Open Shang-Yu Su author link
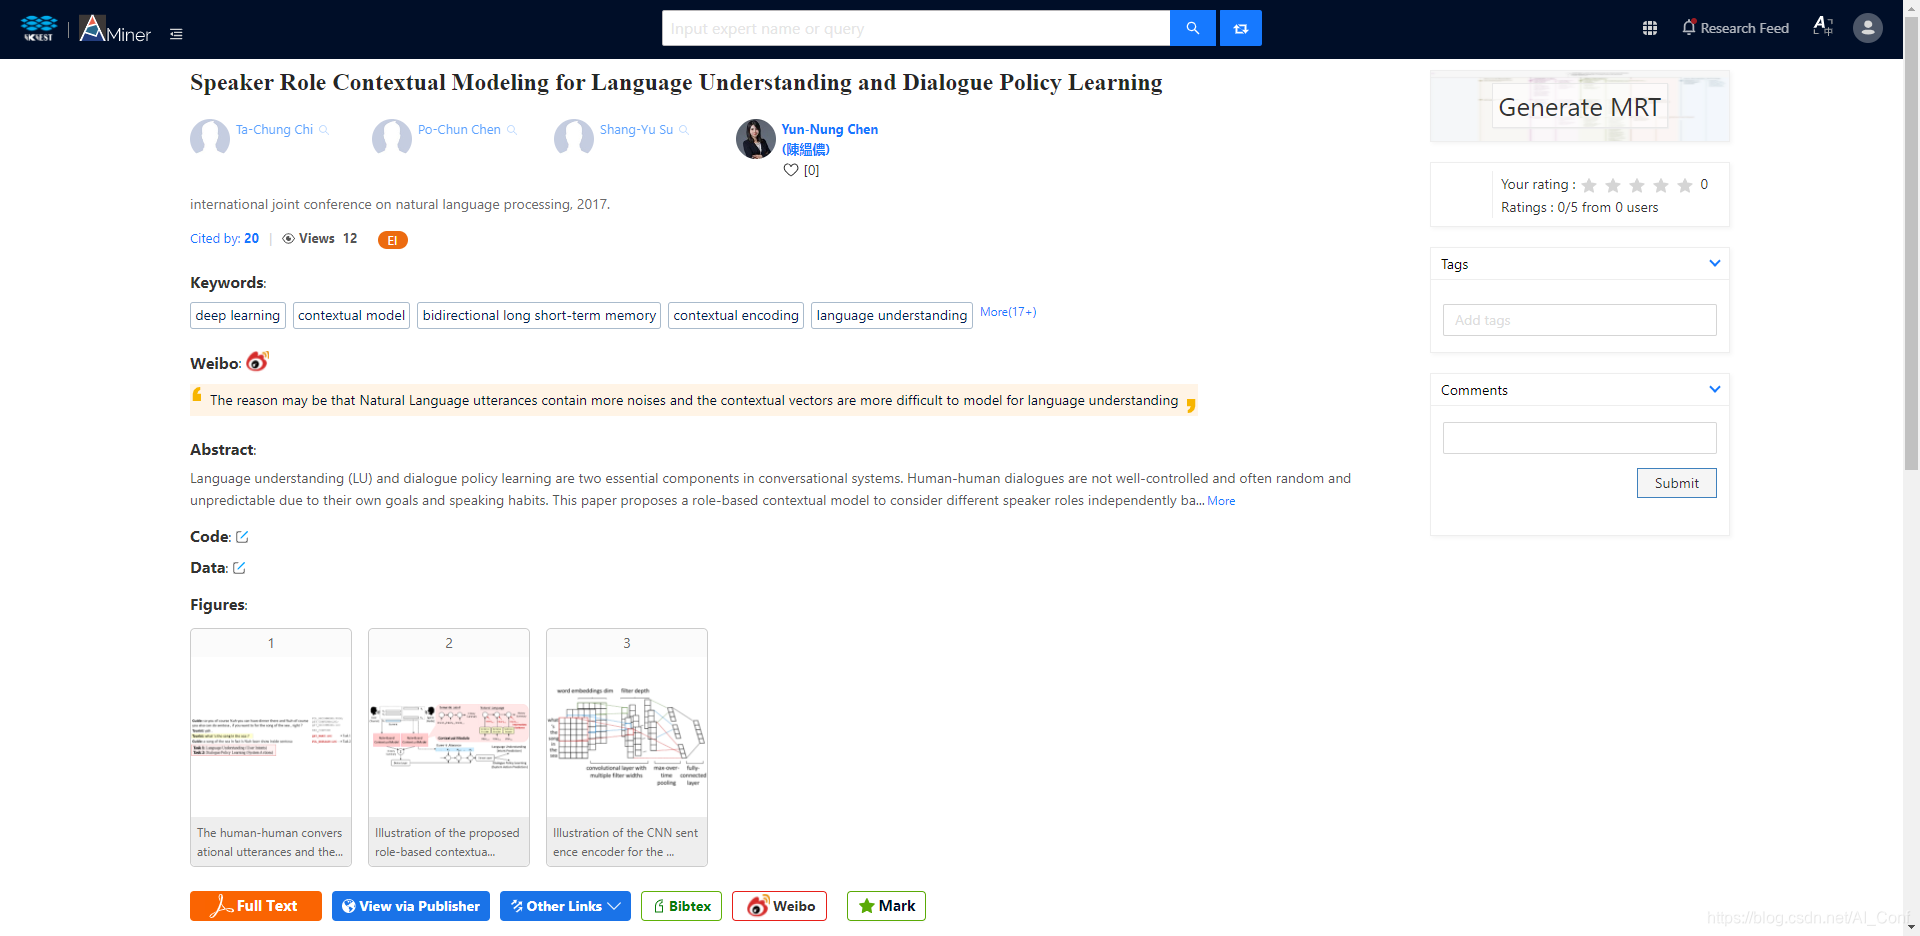This screenshot has height=936, width=1920. click(x=636, y=130)
